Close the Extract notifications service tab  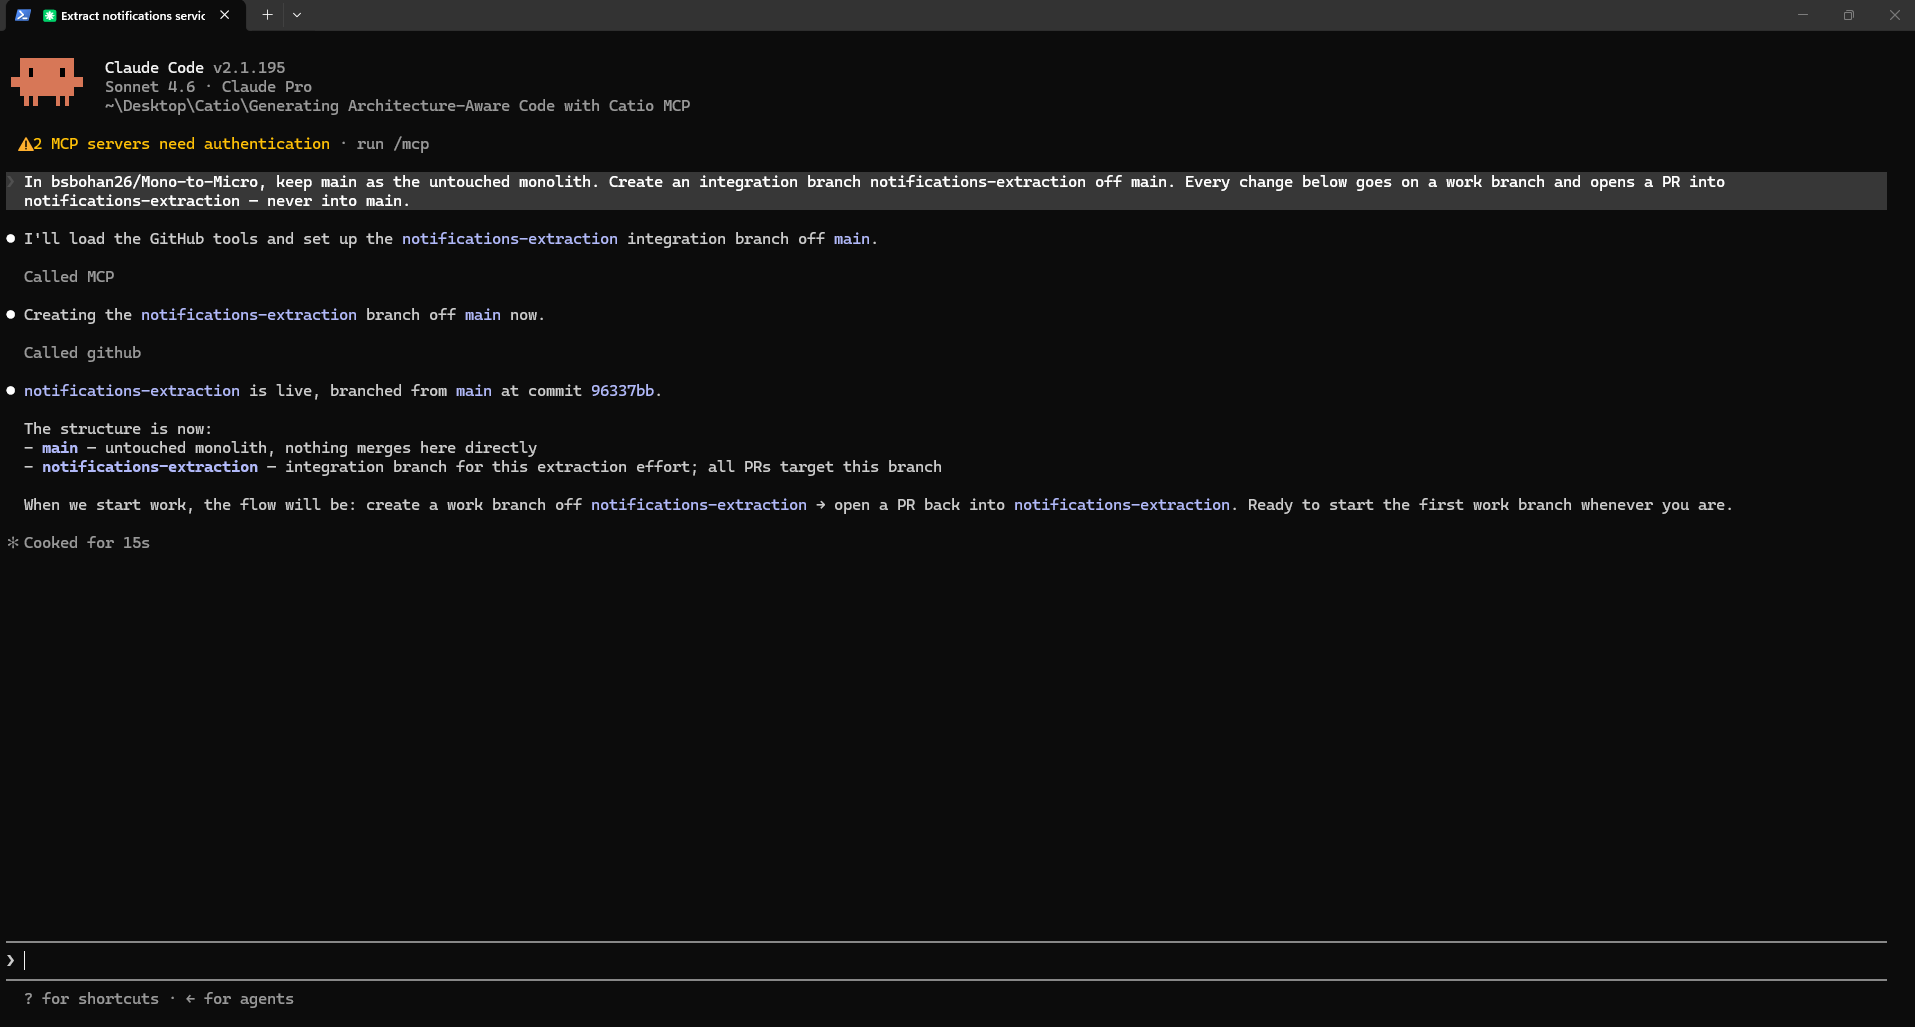tap(225, 15)
